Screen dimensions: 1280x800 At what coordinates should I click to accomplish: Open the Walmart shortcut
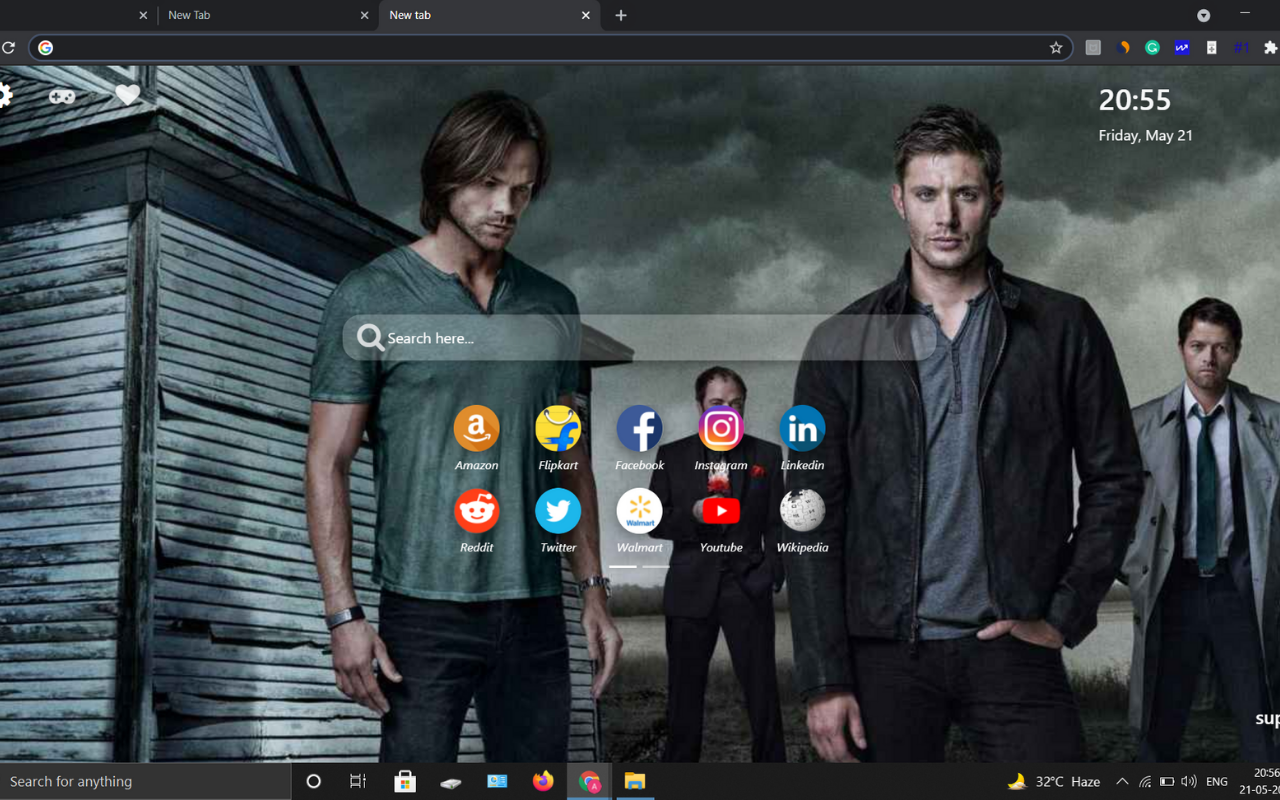tap(639, 511)
